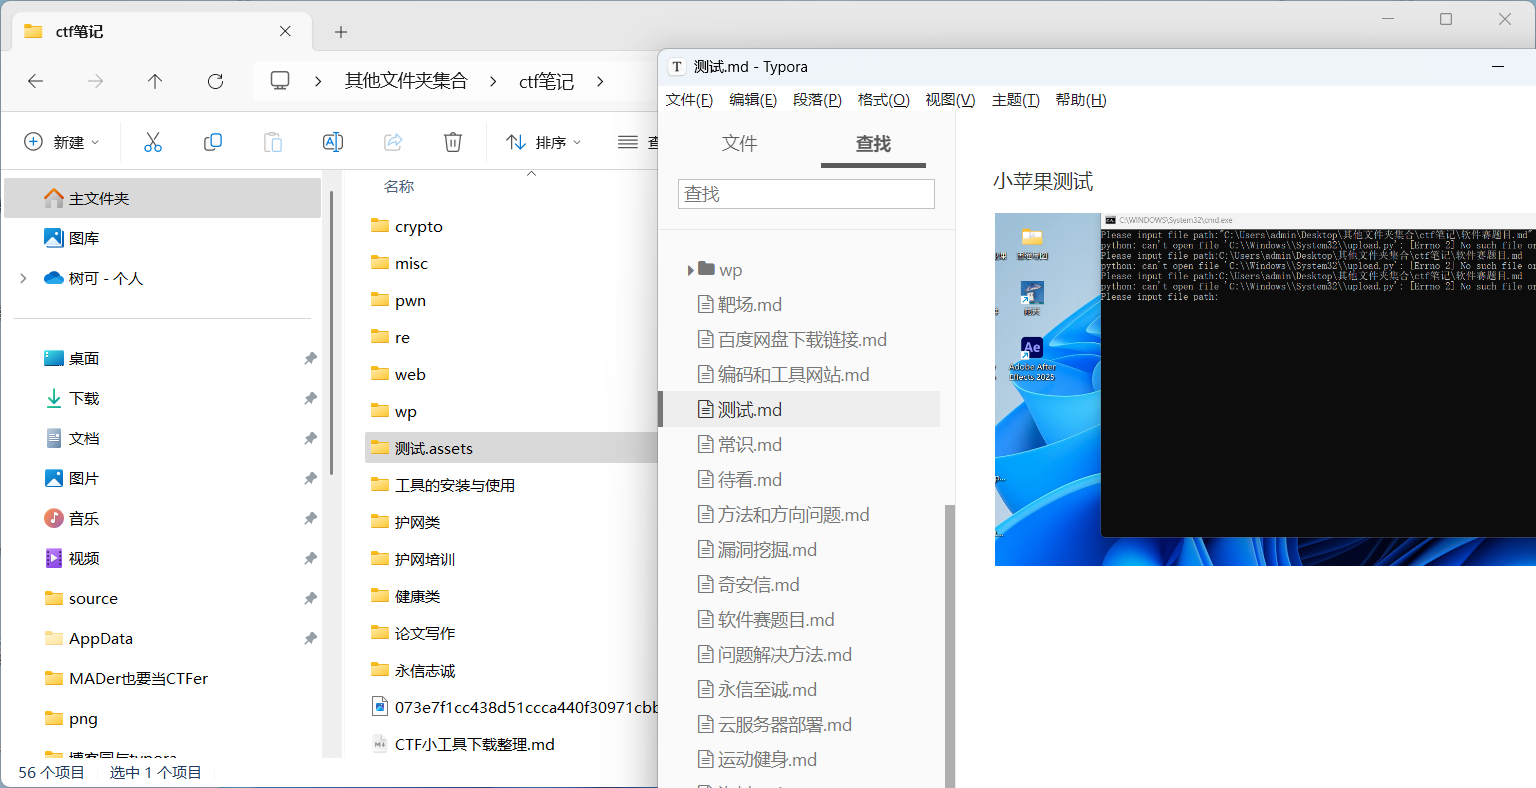
Task: Click the pin icon next to 图片
Action: point(310,478)
